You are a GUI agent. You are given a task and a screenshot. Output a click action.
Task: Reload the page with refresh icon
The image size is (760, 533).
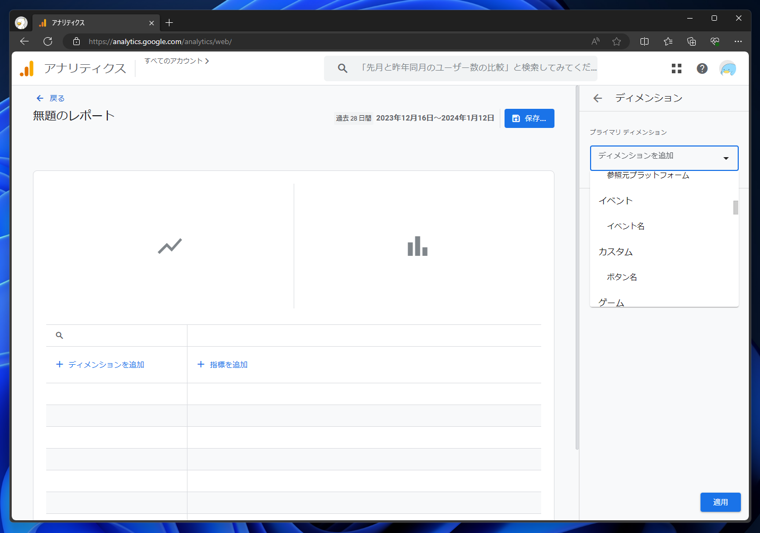48,42
